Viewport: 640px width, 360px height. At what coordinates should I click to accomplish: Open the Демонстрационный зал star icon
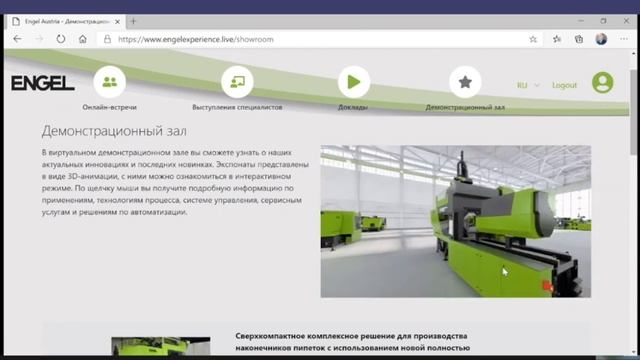(465, 82)
